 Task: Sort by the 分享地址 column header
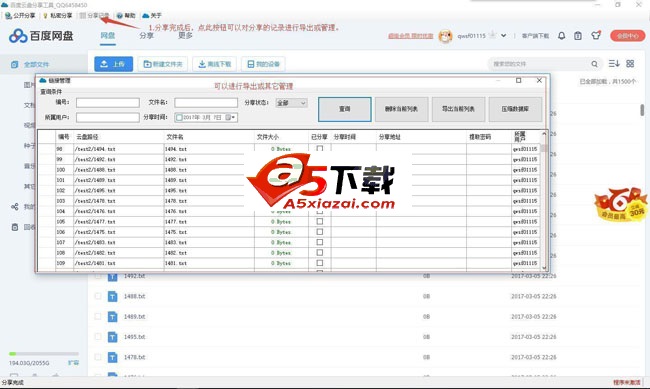(421, 137)
